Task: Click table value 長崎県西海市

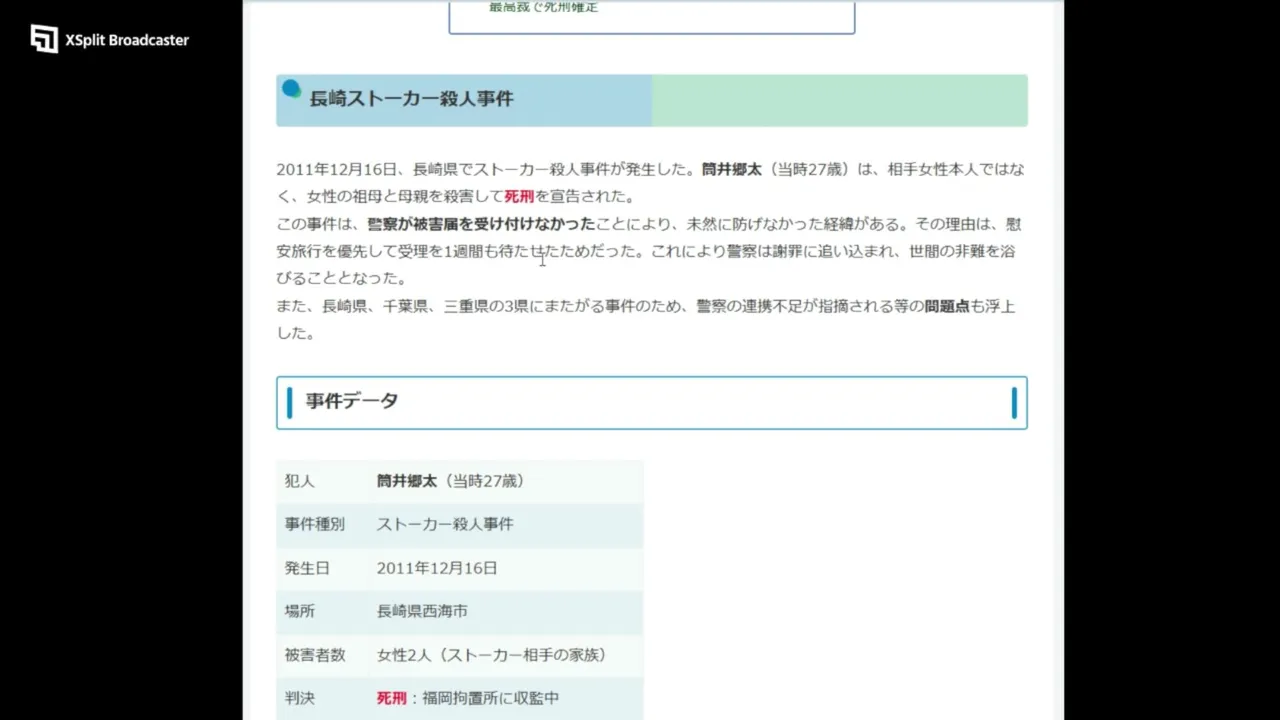Action: [x=422, y=611]
